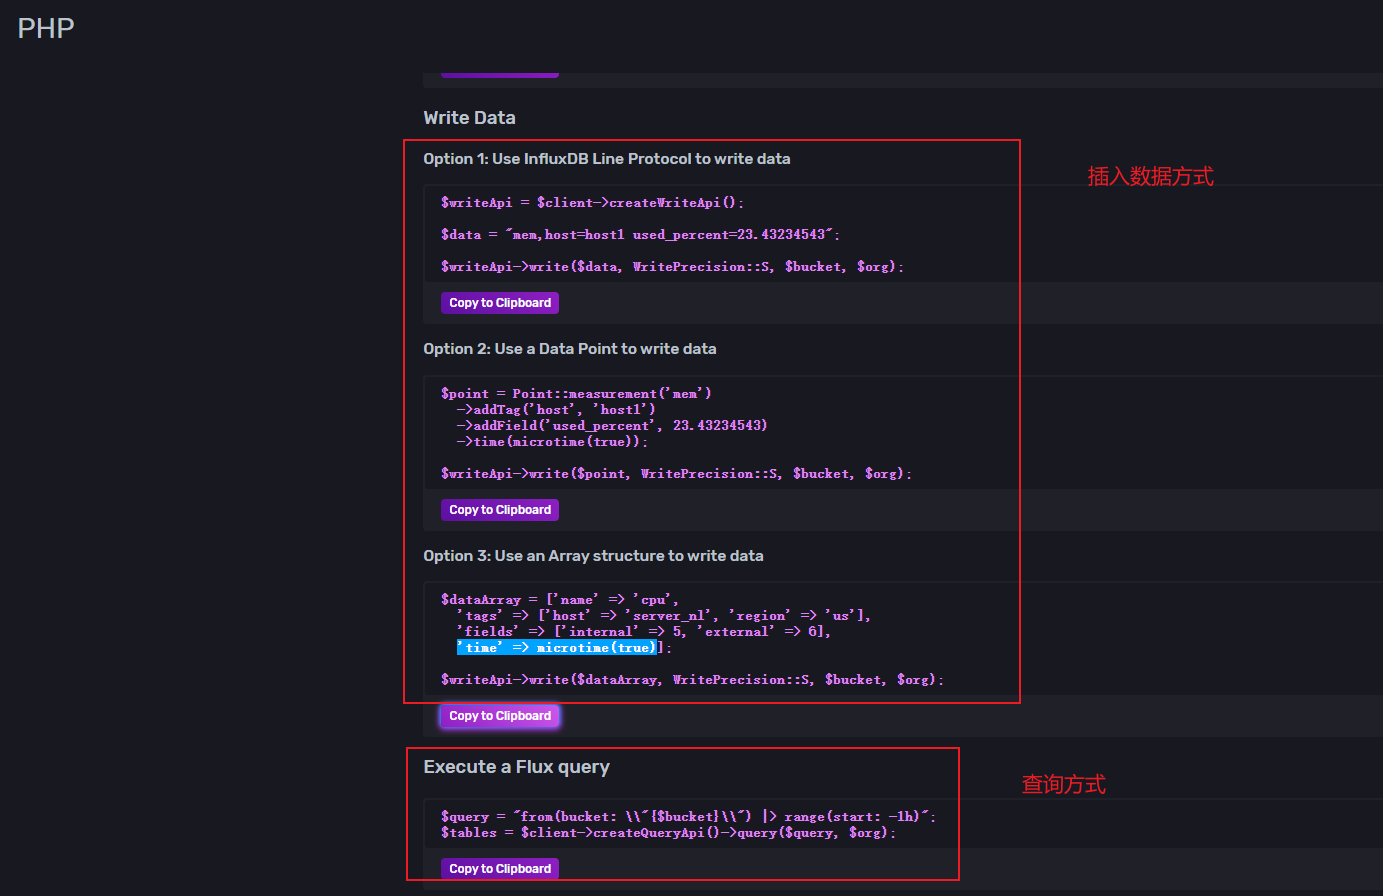
Task: Click the red annotation 查询方式
Action: [1064, 784]
